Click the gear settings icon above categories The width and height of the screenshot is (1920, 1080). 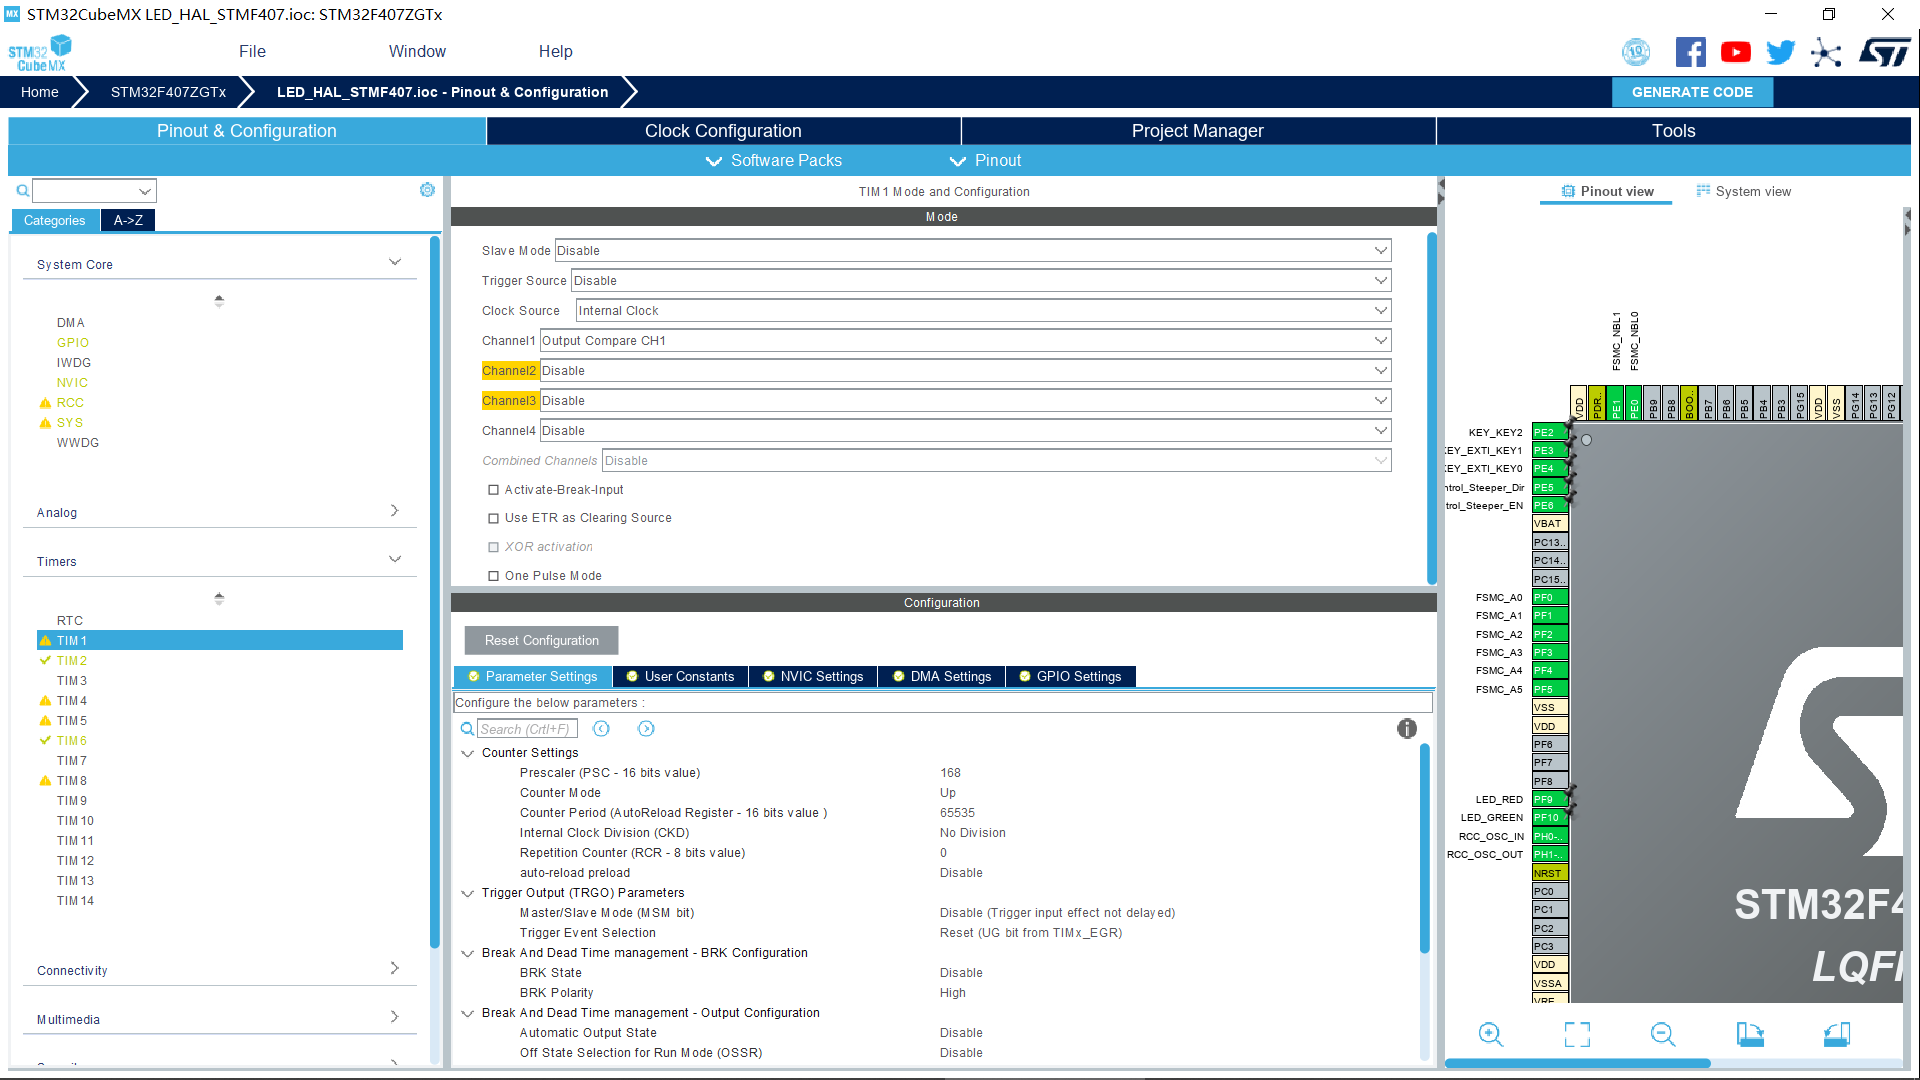(x=427, y=190)
